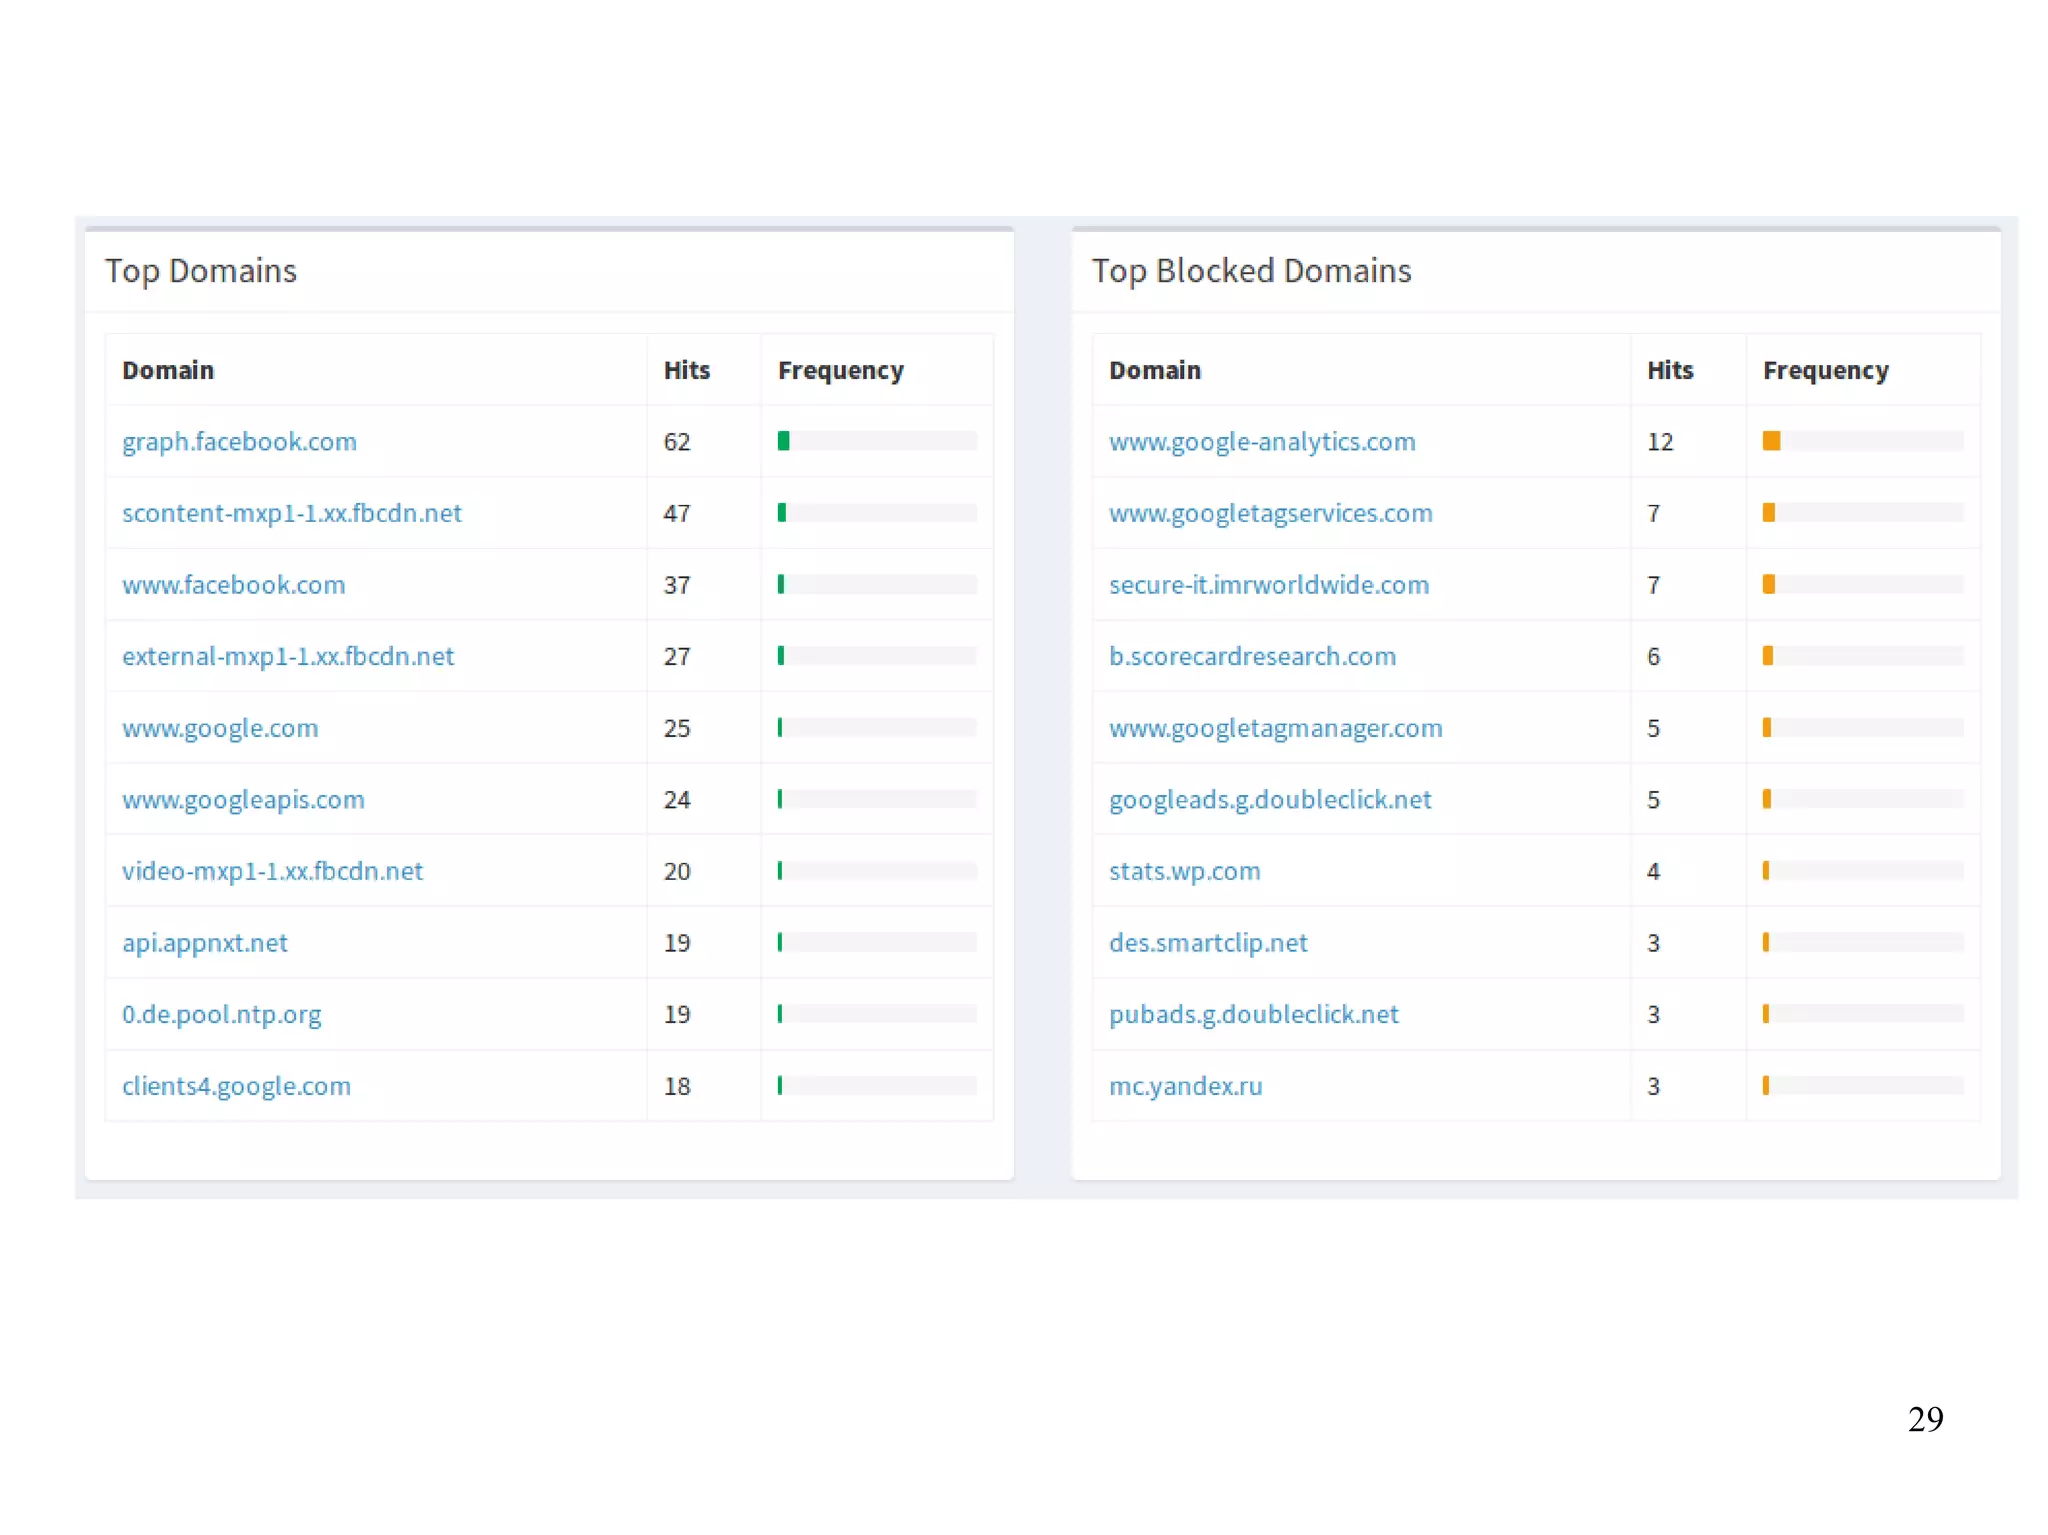Screen dimensions: 2048x1535
Task: Open the www.googletagservices.com blocked link
Action: point(1270,513)
